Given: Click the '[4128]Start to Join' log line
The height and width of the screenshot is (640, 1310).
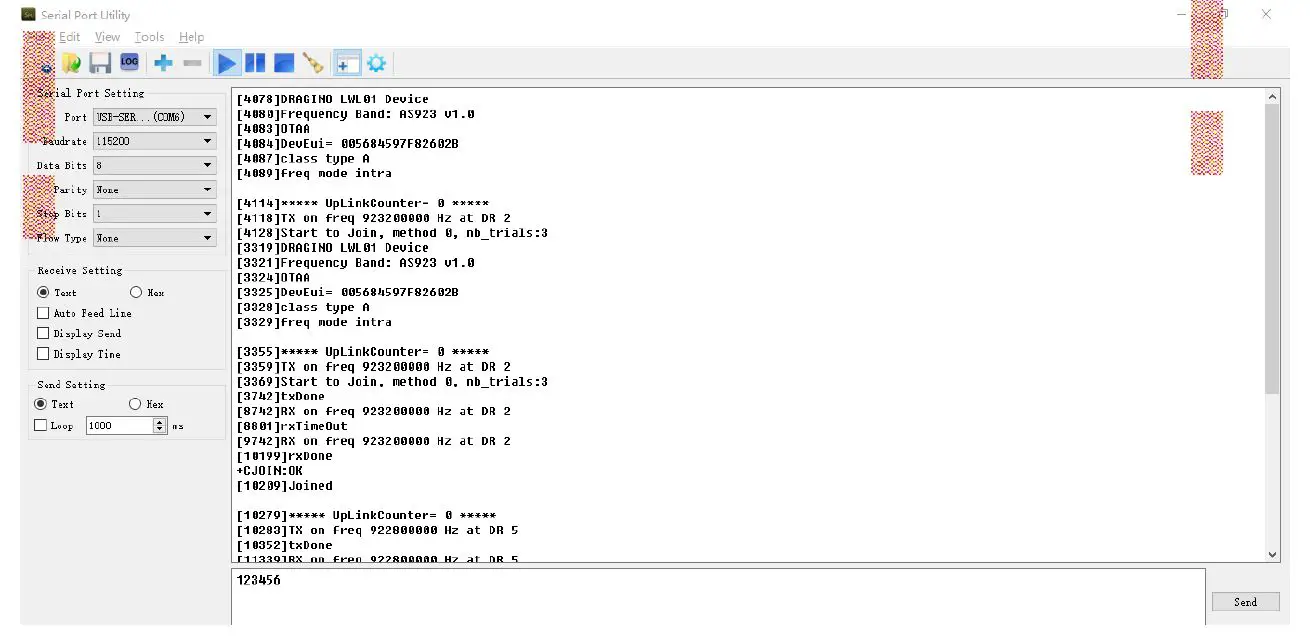Looking at the screenshot, I should pos(392,233).
